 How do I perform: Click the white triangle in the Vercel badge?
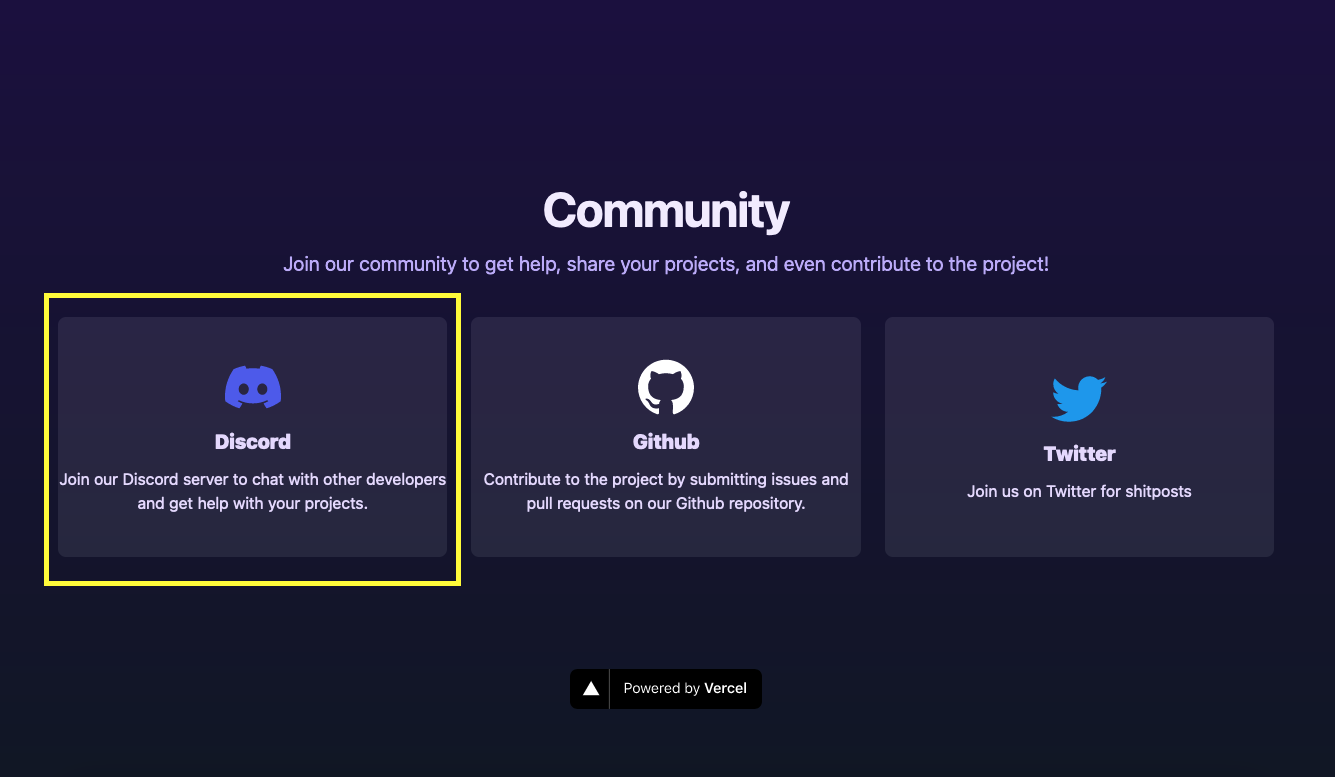pyautogui.click(x=590, y=688)
